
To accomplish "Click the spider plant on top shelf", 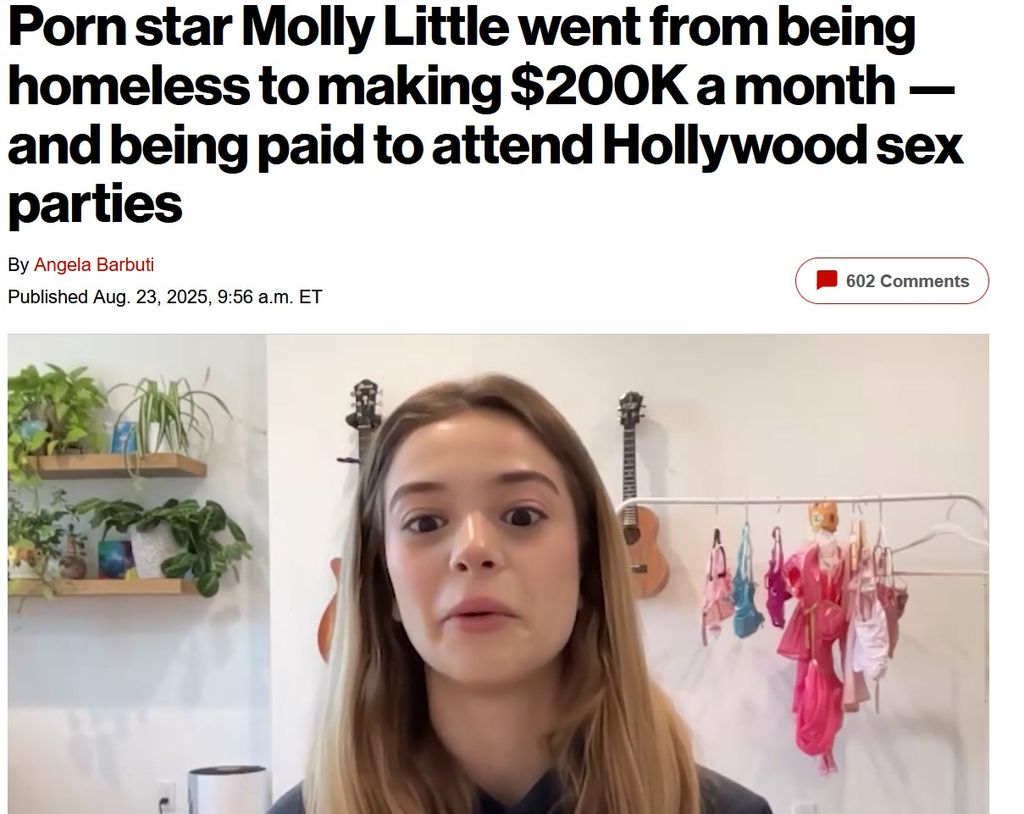I will 167,415.
